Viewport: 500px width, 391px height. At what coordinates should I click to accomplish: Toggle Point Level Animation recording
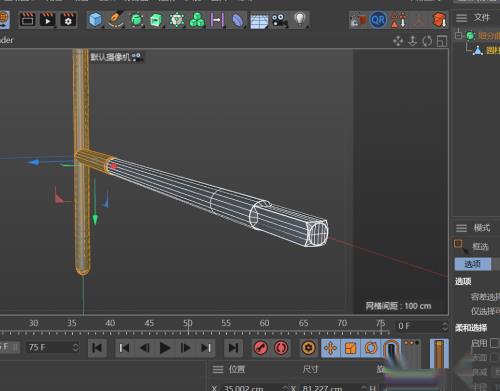412,348
